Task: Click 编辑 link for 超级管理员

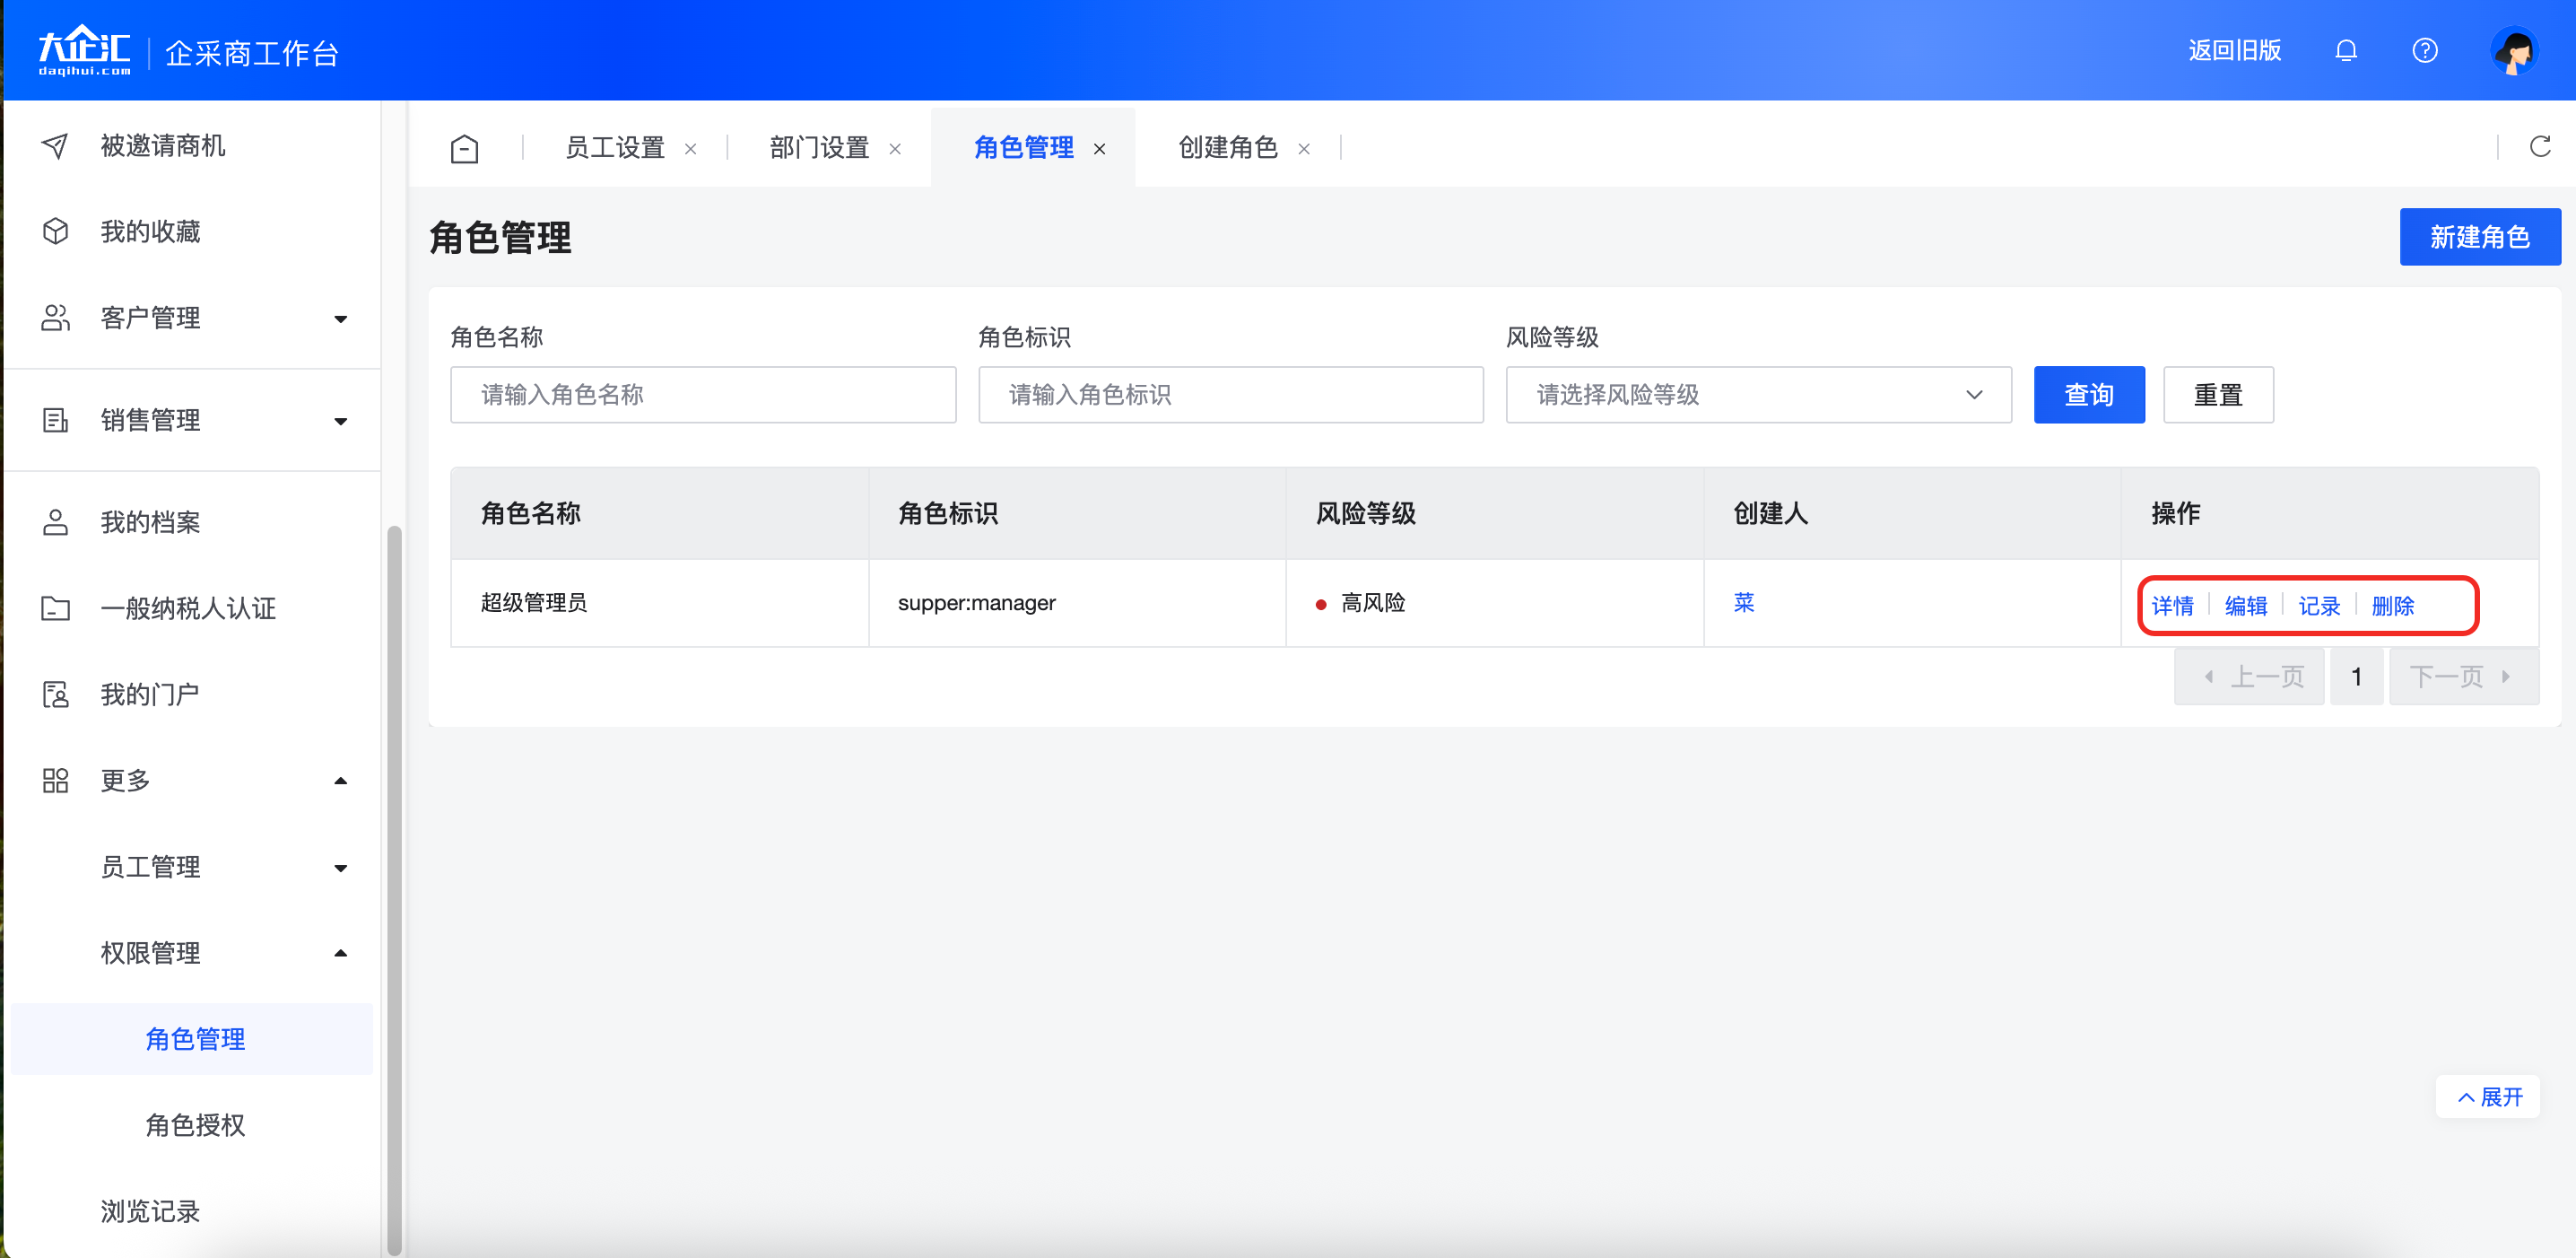Action: pos(2245,606)
